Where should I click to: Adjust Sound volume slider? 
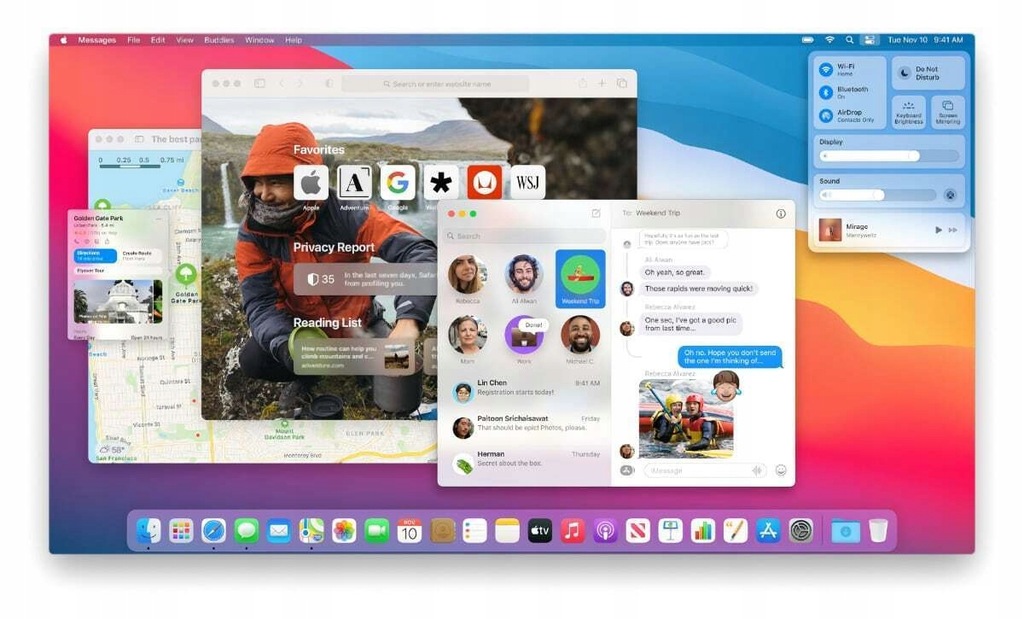click(x=878, y=195)
